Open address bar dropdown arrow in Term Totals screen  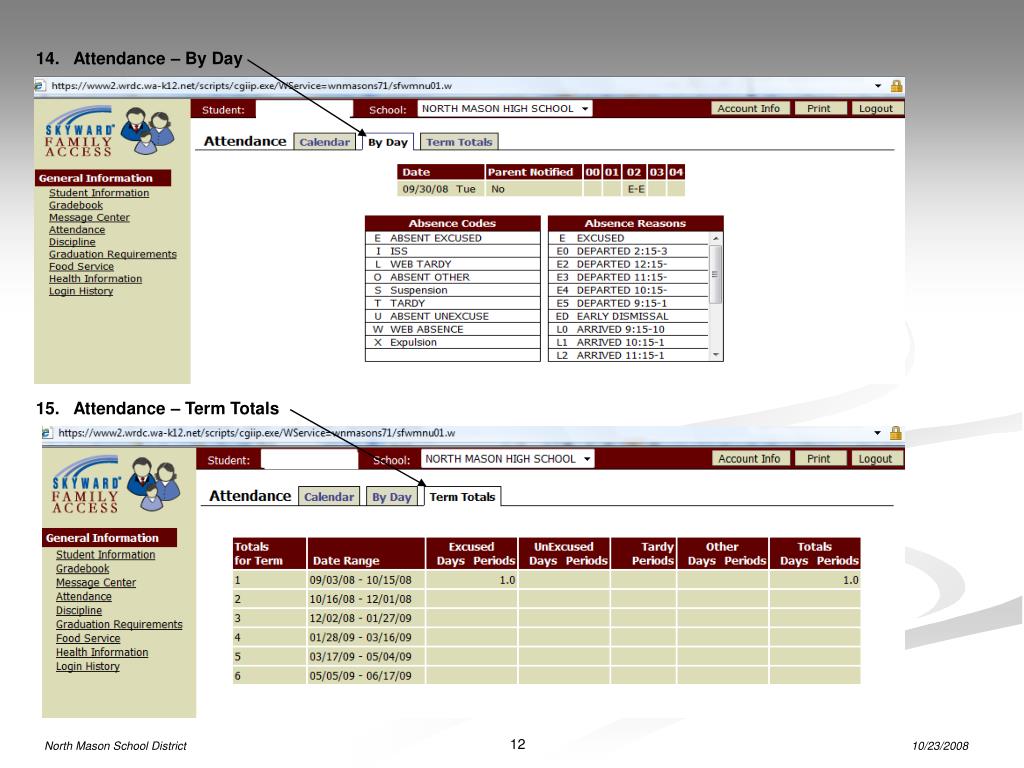877,433
